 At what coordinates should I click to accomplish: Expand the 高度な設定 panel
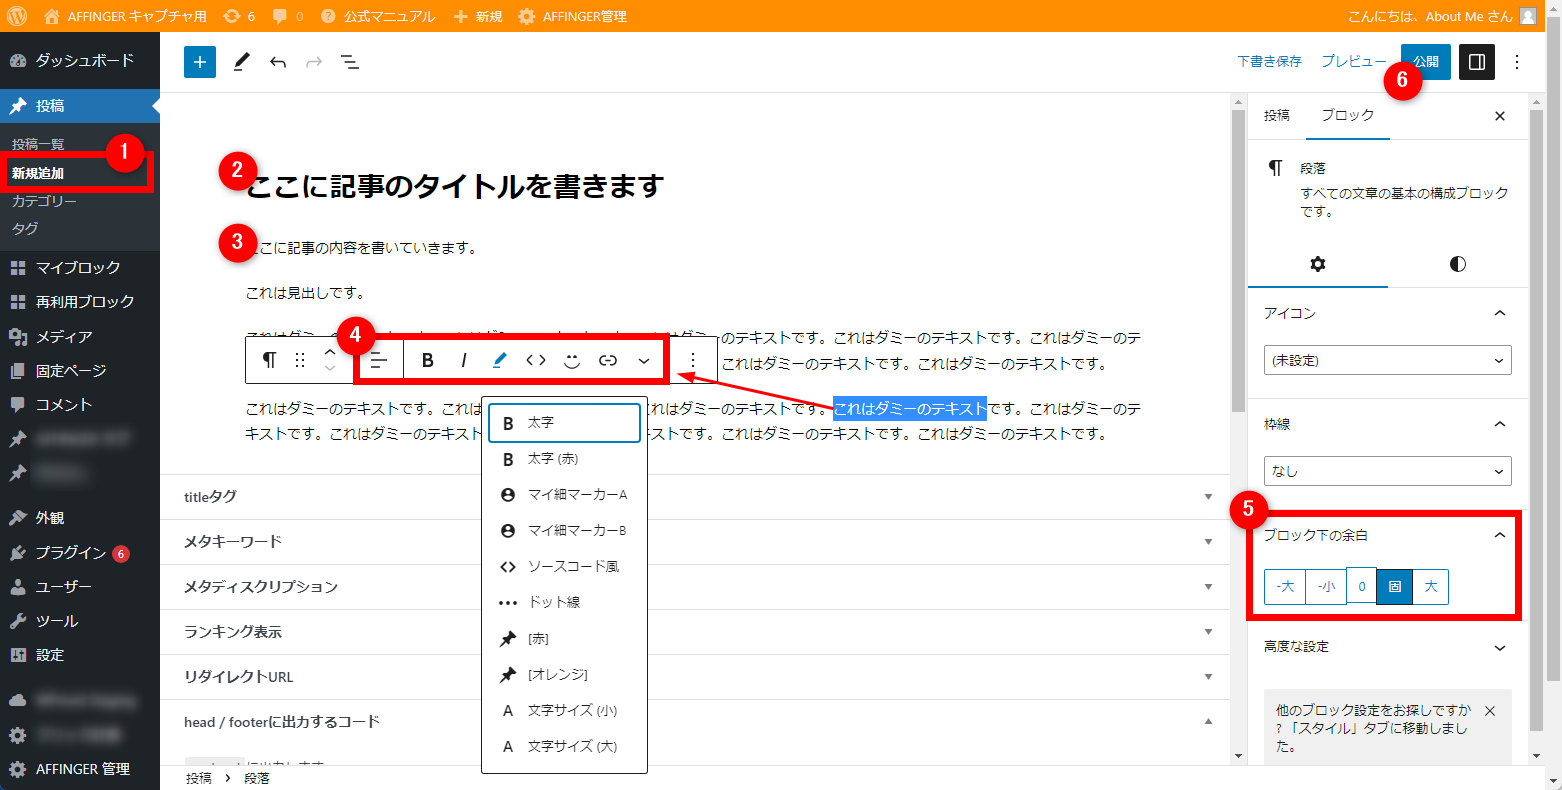[x=1387, y=647]
